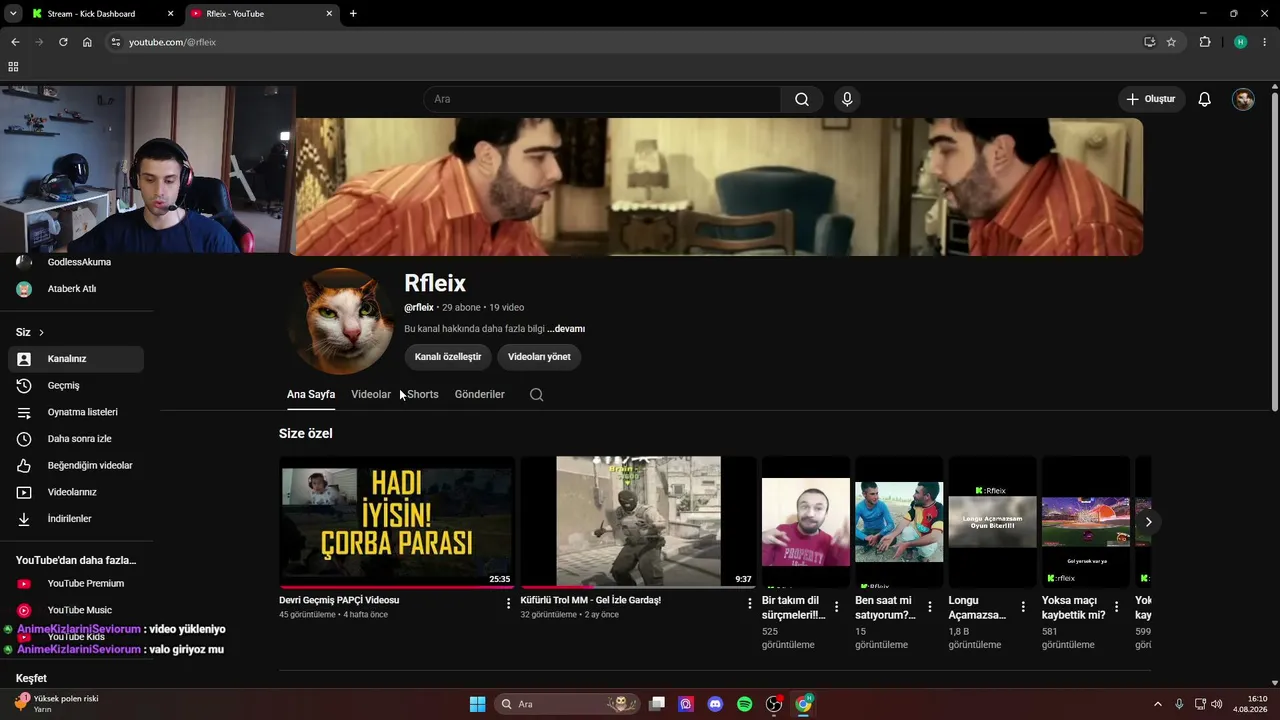This screenshot has width=1280, height=720.
Task: Open Oynatma listeleri in sidebar
Action: coord(76,412)
